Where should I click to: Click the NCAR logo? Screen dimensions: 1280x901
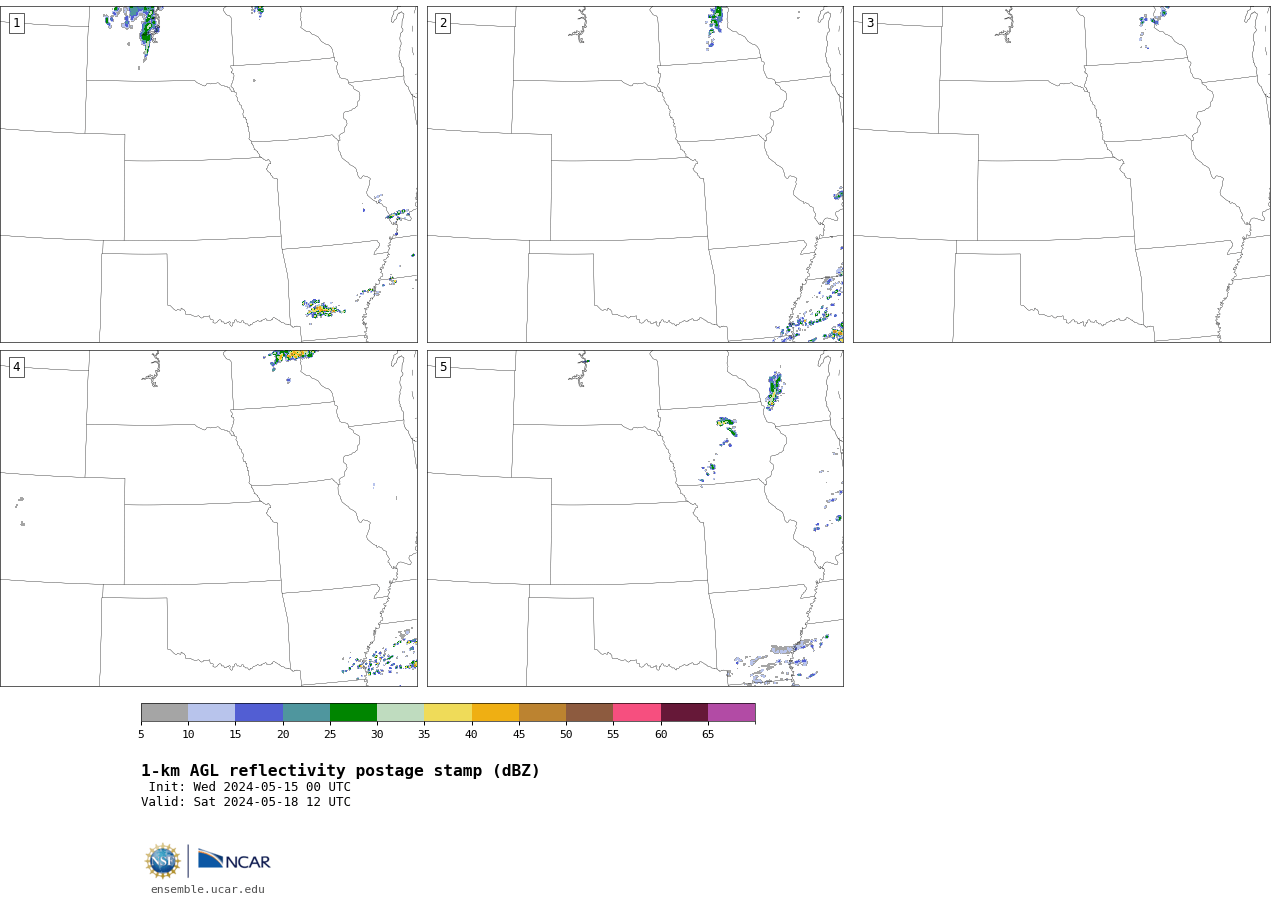pos(234,860)
